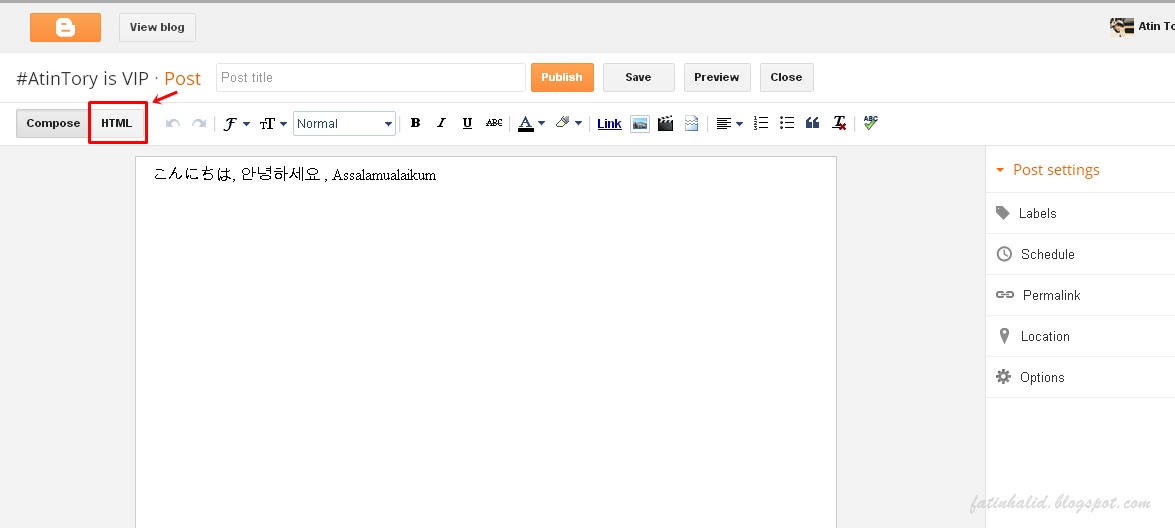
Task: Undo the last edit
Action: pyautogui.click(x=172, y=124)
